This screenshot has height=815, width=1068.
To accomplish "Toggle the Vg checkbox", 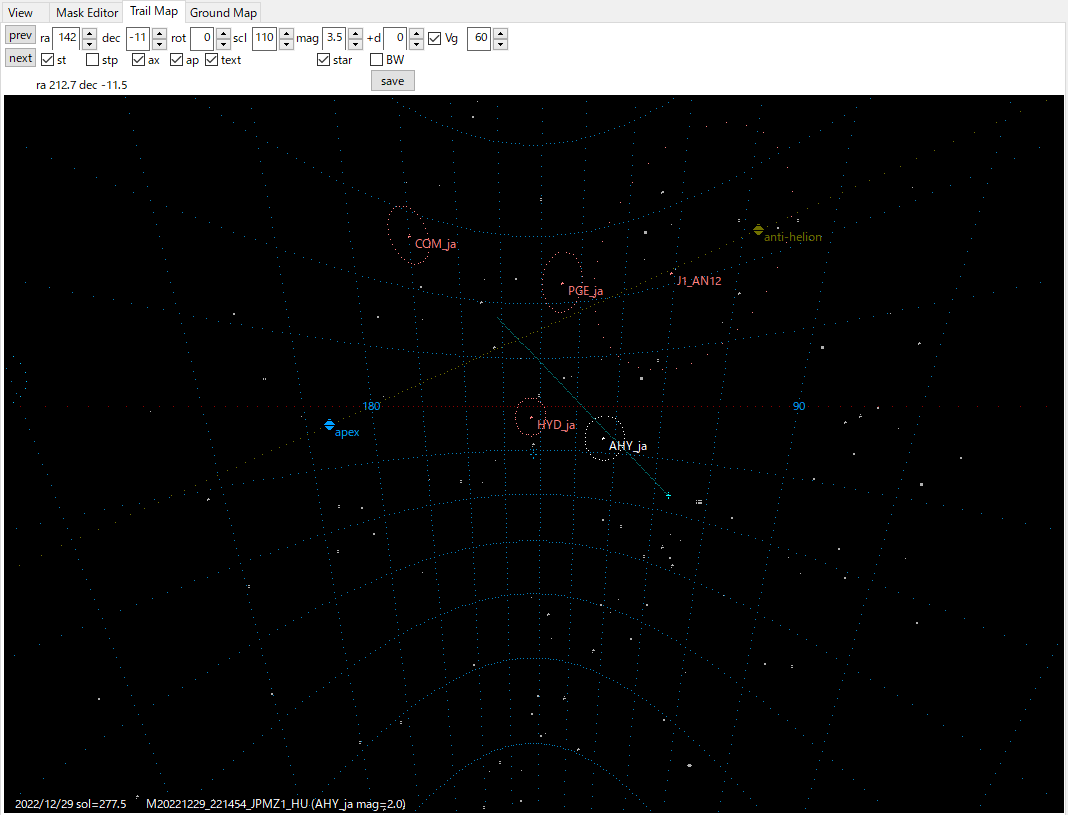I will click(435, 39).
